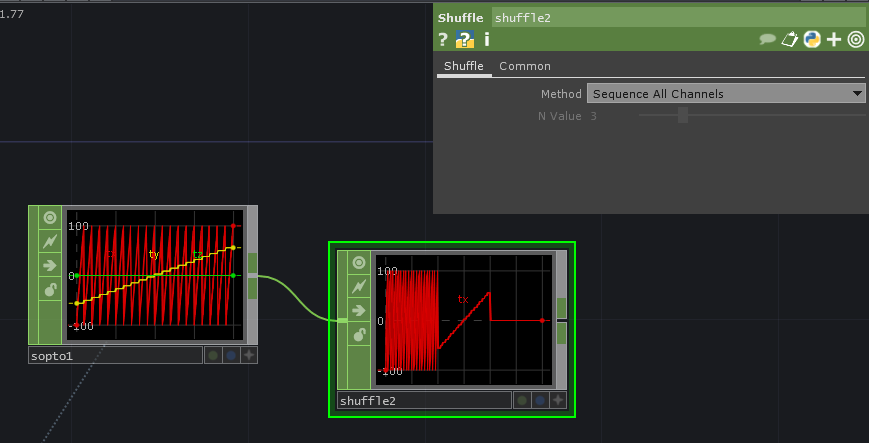
Task: Open the Method dropdown
Action: click(x=725, y=94)
